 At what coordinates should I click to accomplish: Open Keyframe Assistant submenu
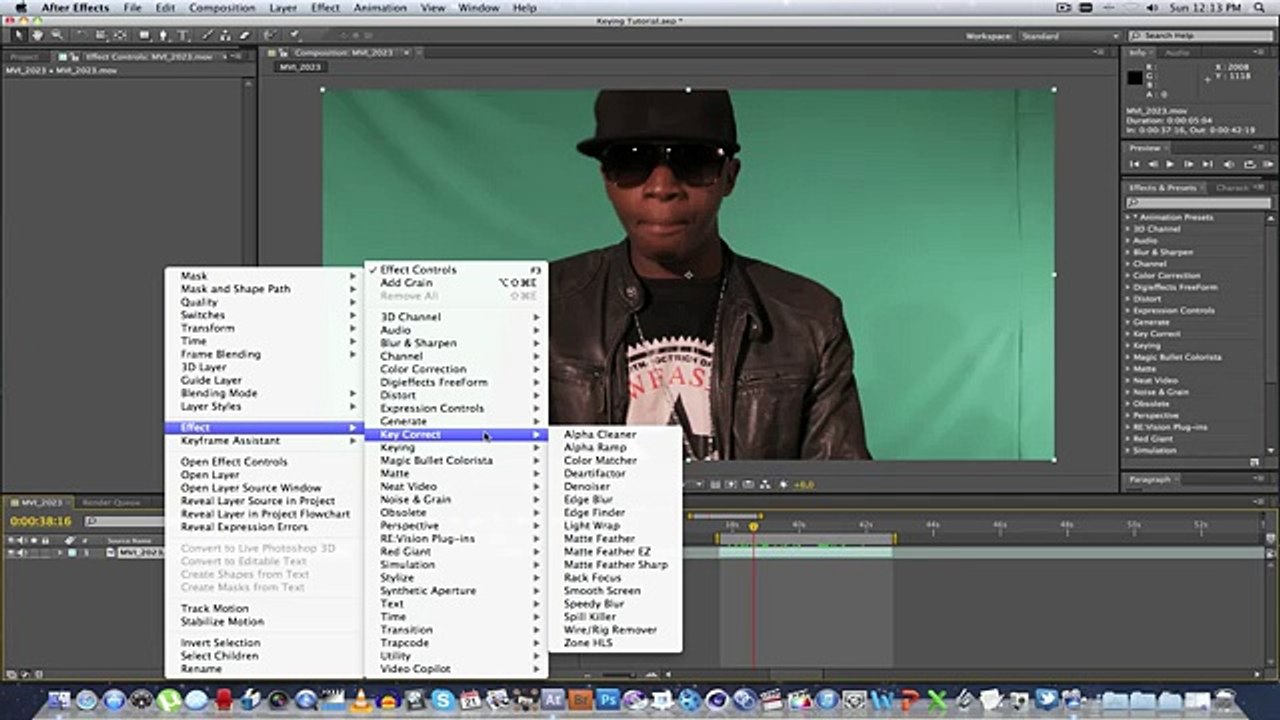(x=263, y=441)
